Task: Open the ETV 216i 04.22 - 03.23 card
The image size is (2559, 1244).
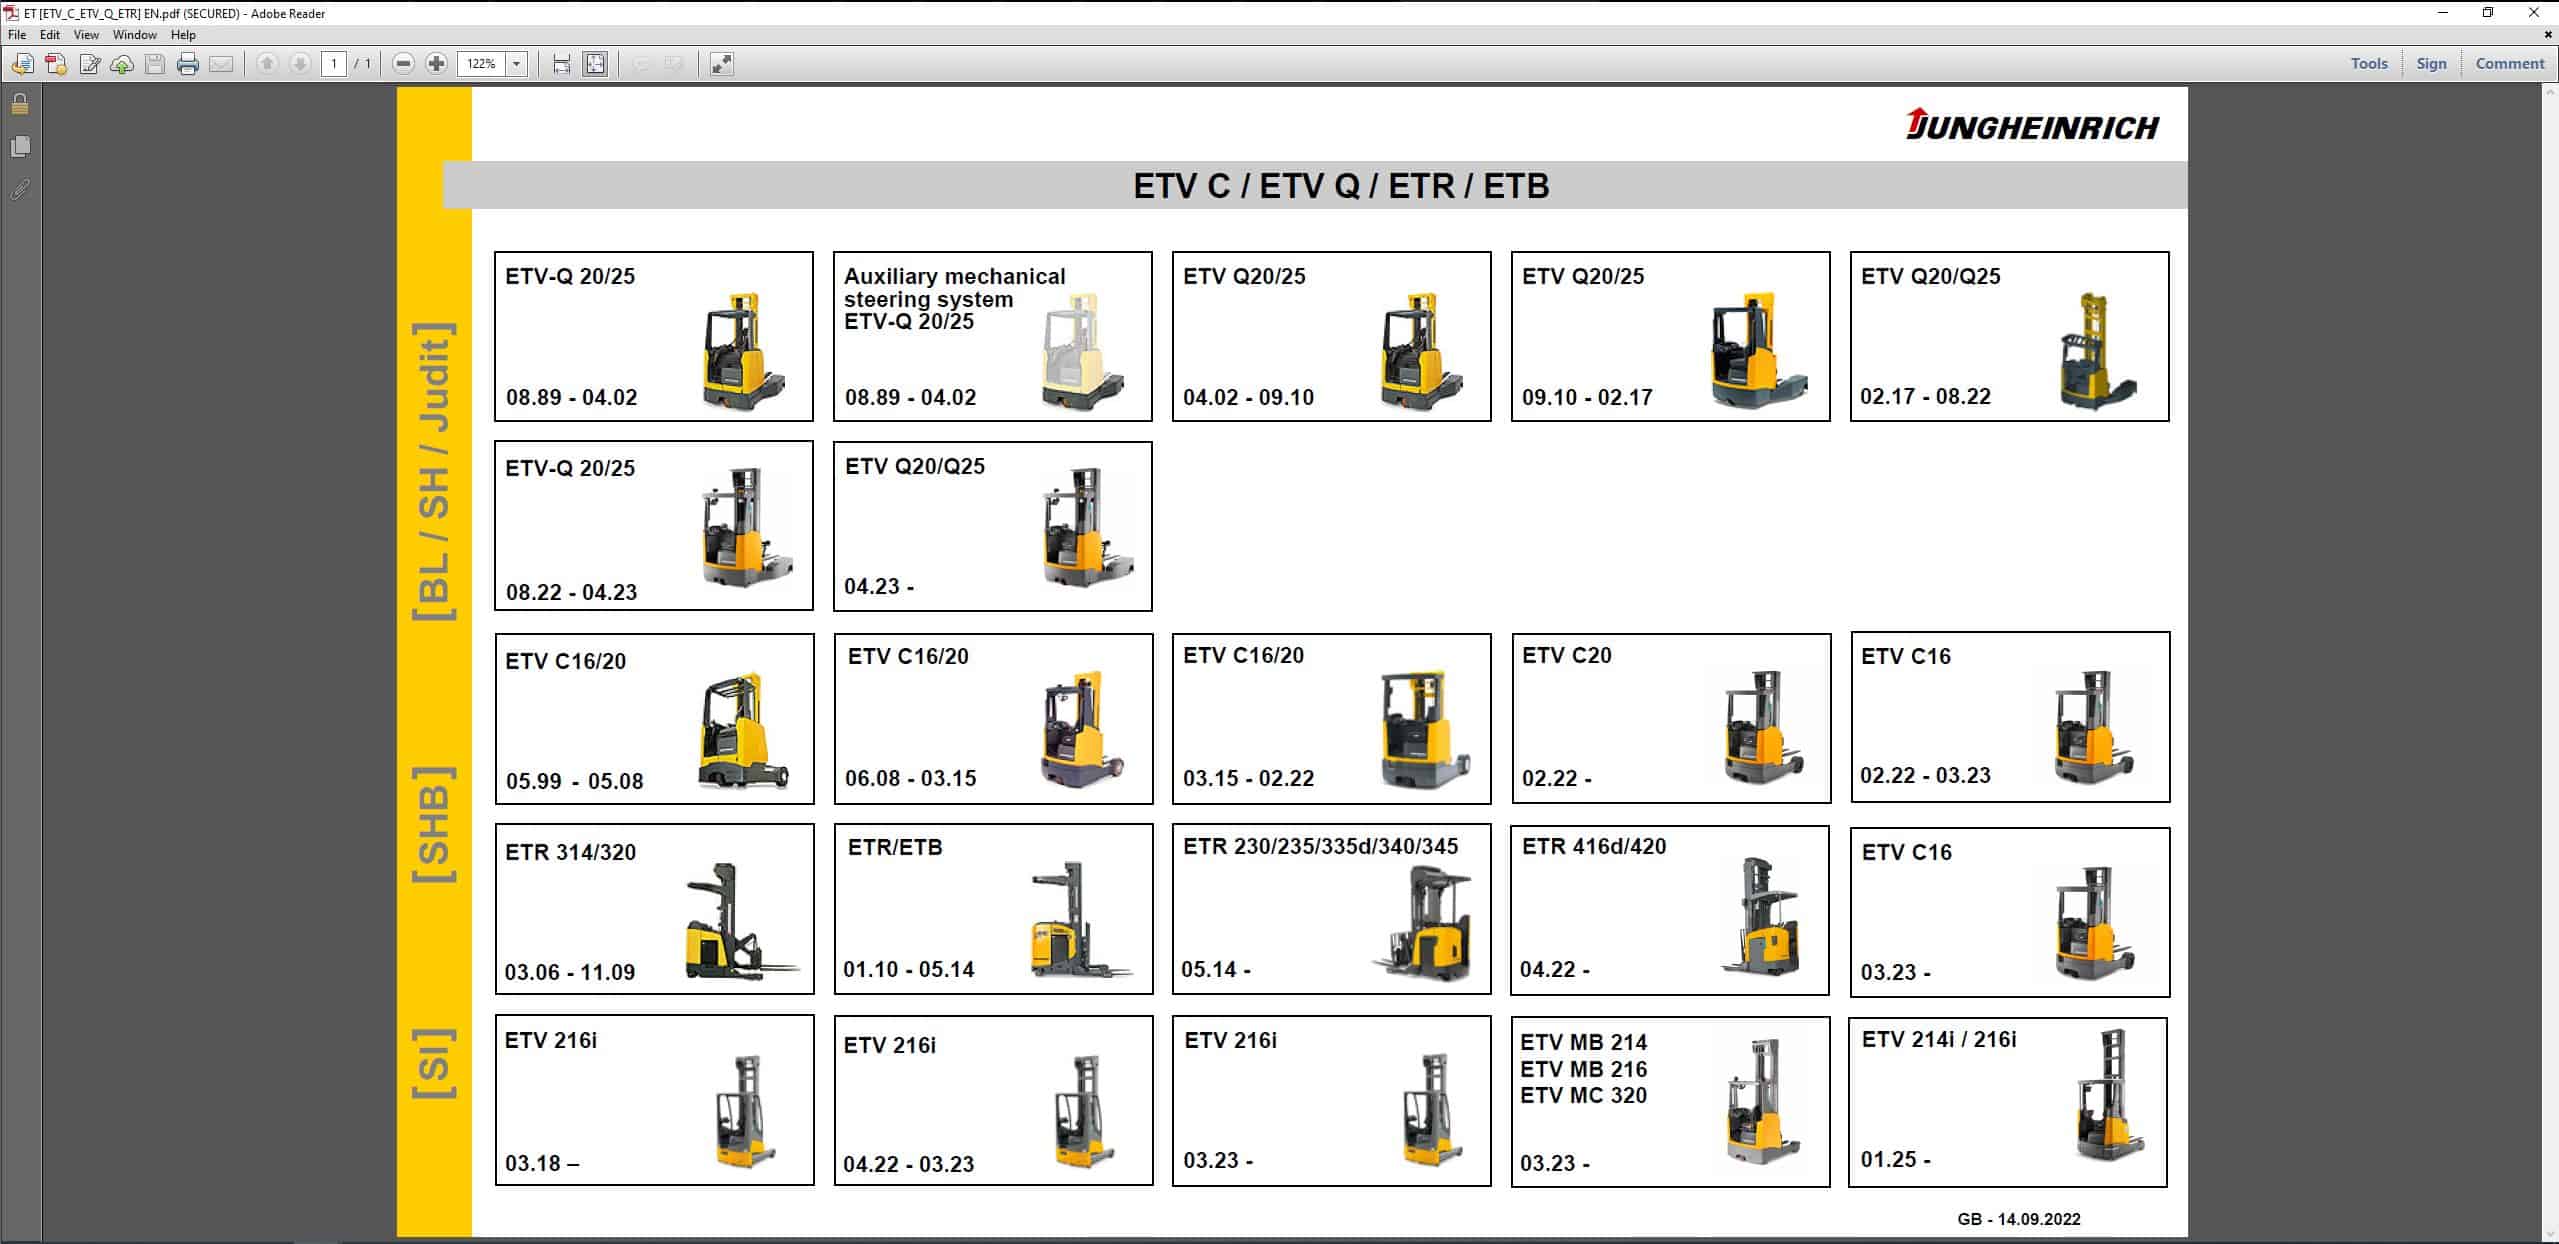Action: coord(993,1101)
